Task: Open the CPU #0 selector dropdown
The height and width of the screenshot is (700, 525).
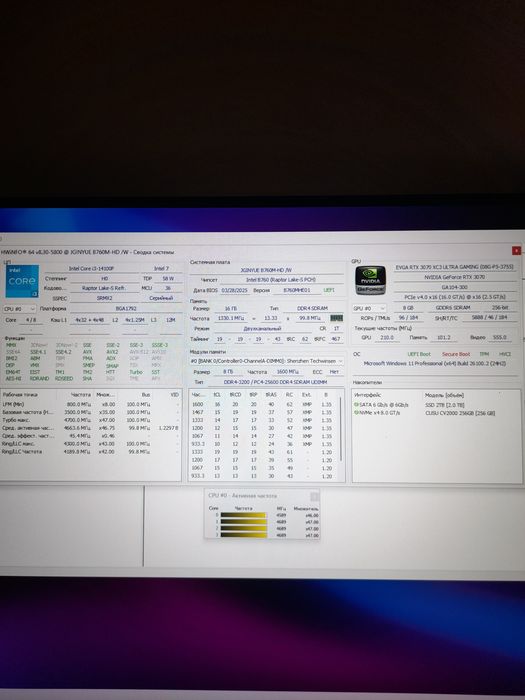Action: coord(20,308)
